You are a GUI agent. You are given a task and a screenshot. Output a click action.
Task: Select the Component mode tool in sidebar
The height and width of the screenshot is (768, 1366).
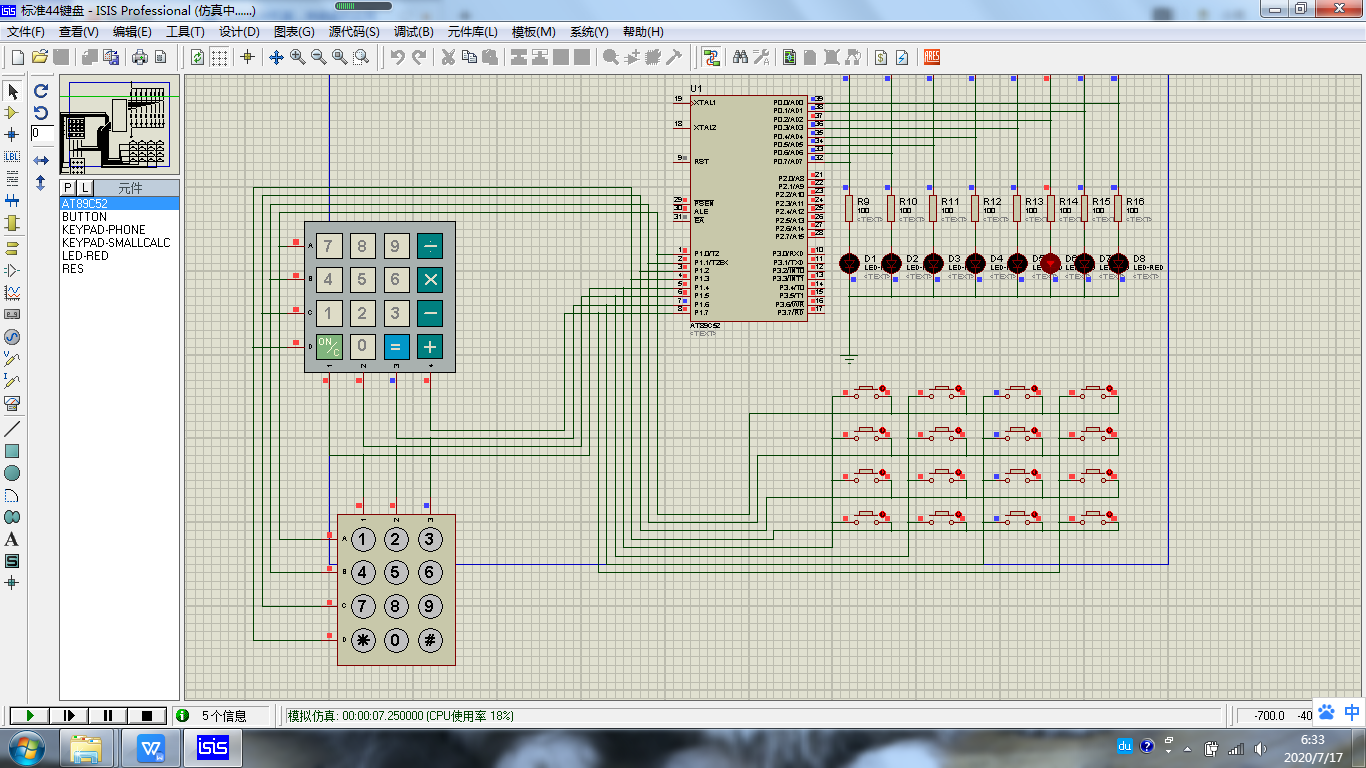(12, 113)
